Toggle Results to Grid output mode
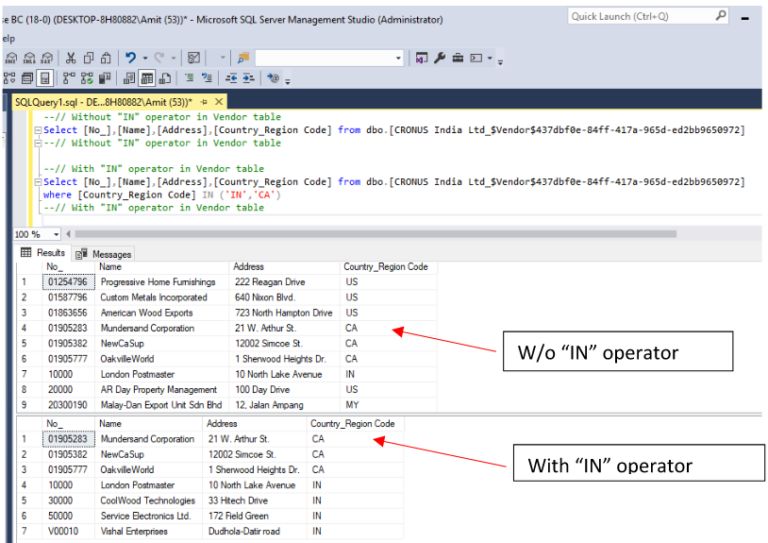Image resolution: width=768 pixels, height=543 pixels. (x=147, y=78)
